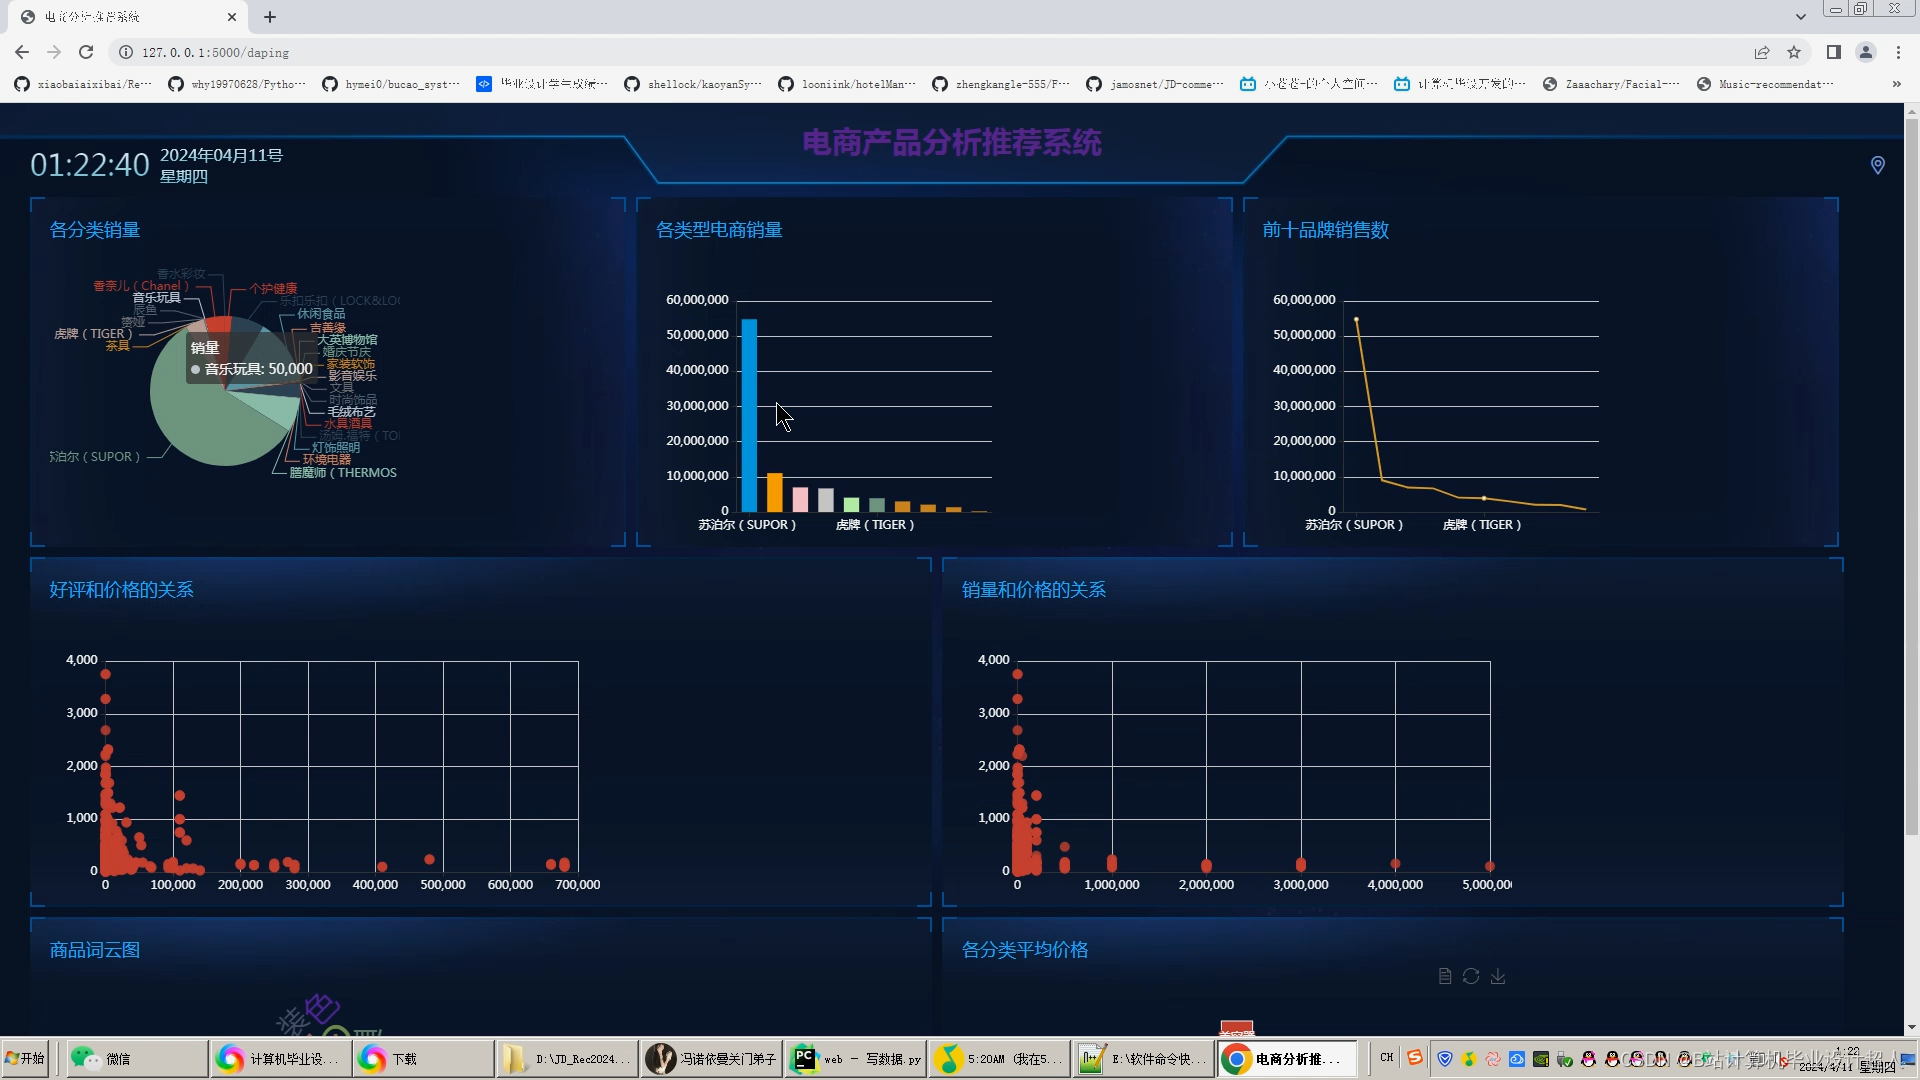Open the Windows Start button
The image size is (1920, 1080).
tap(26, 1058)
